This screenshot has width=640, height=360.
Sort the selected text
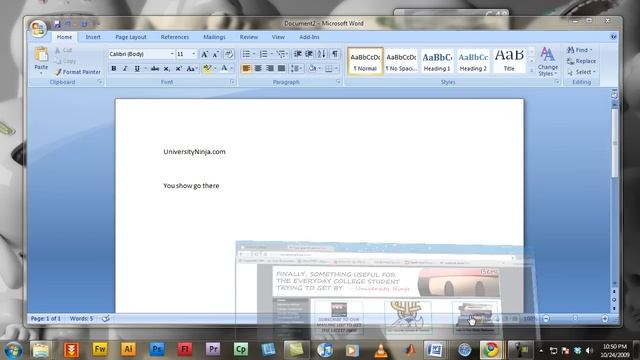322,54
